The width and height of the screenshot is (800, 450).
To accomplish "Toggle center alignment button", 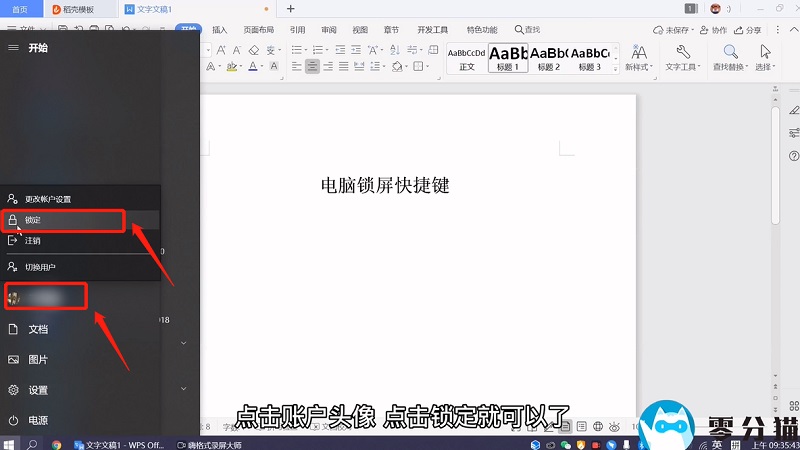I will coord(312,67).
